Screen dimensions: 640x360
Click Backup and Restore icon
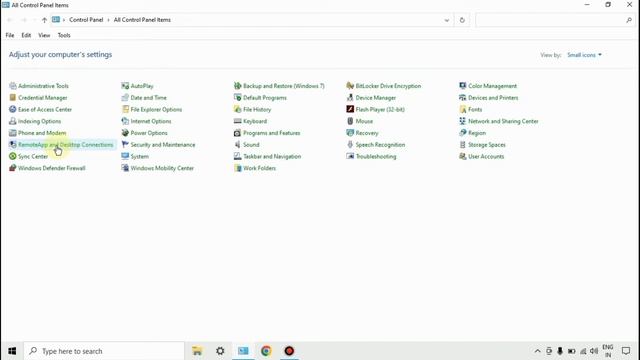(x=238, y=86)
